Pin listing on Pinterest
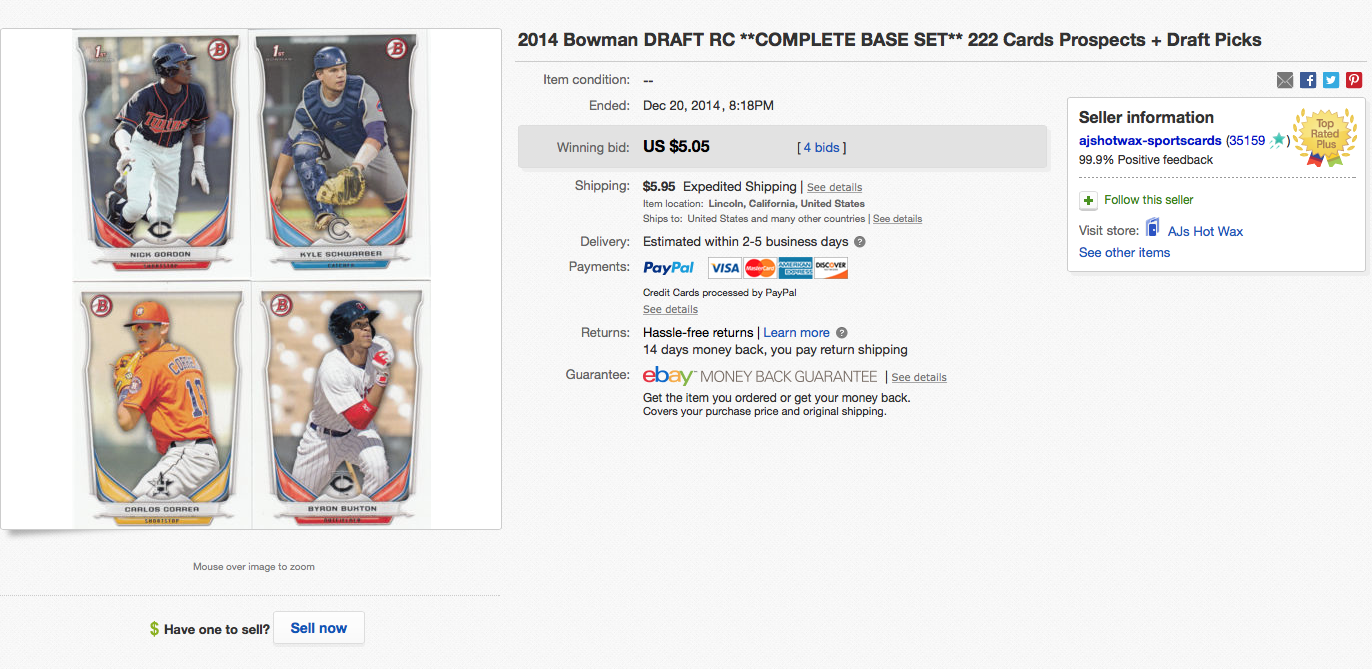 tap(1354, 80)
